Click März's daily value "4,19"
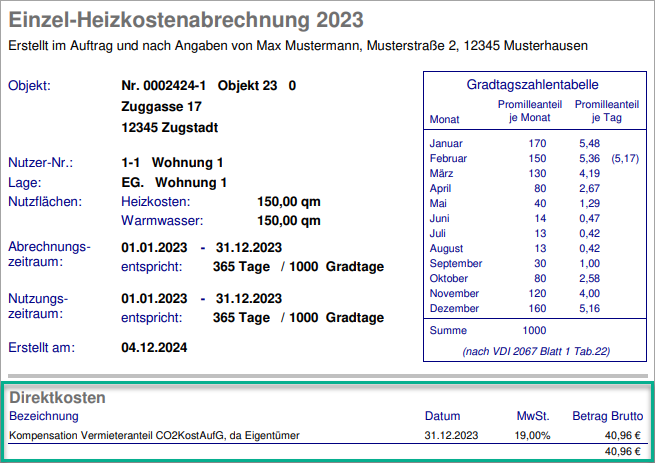Screen dimensions: 655x463 point(589,174)
